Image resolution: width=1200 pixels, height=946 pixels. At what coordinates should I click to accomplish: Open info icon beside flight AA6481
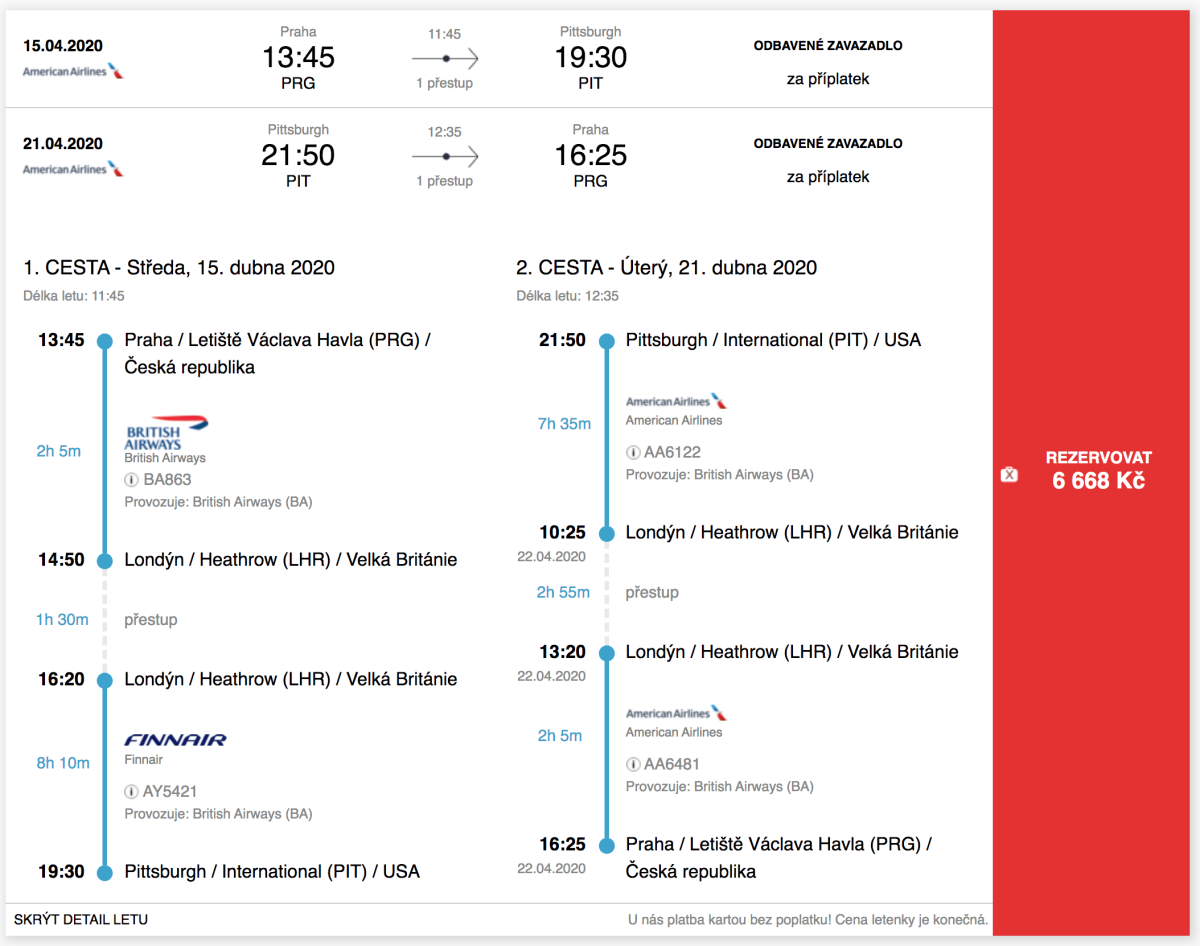coord(632,764)
